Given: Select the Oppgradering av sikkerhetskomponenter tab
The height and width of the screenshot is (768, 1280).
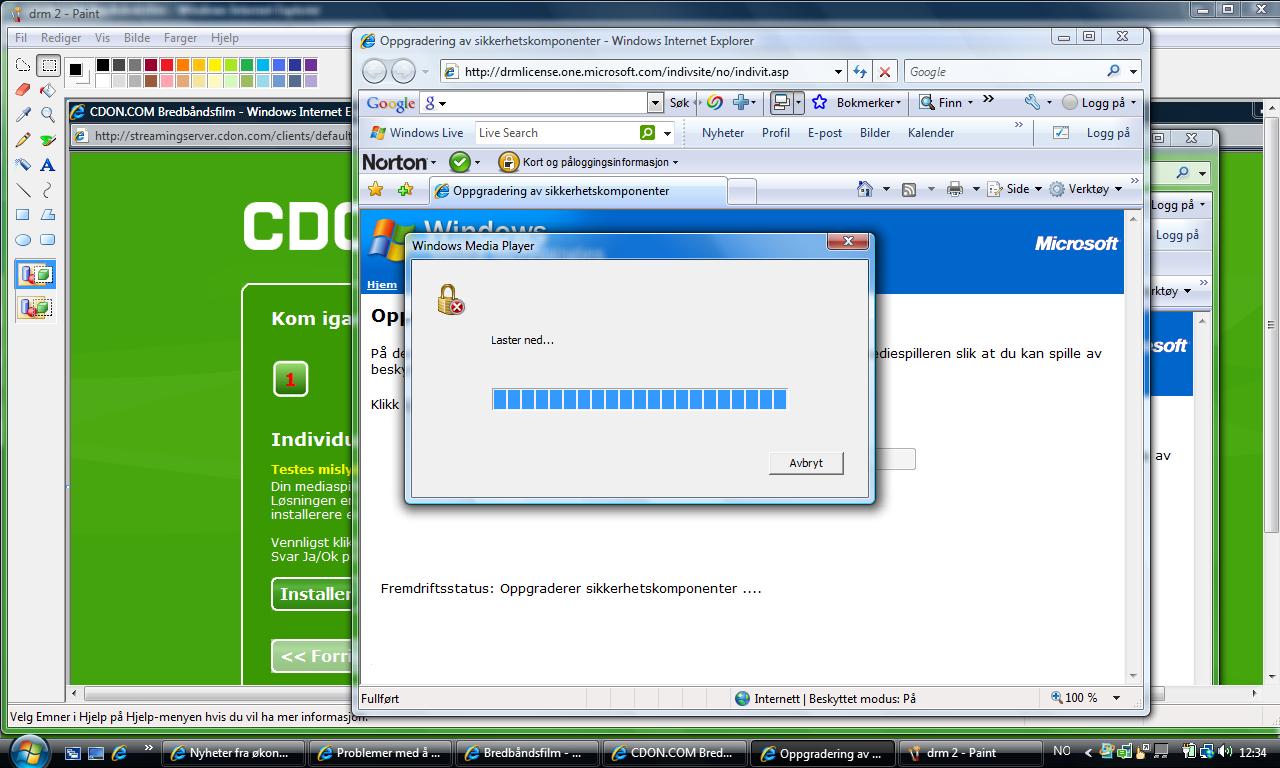Looking at the screenshot, I should 578,190.
